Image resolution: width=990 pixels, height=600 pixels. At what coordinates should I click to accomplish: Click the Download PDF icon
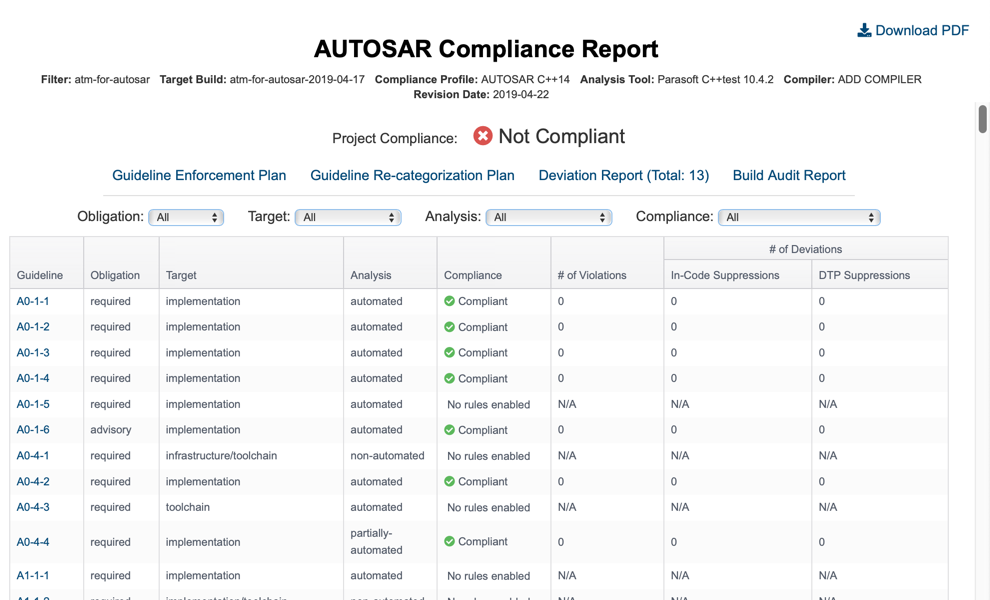click(864, 30)
